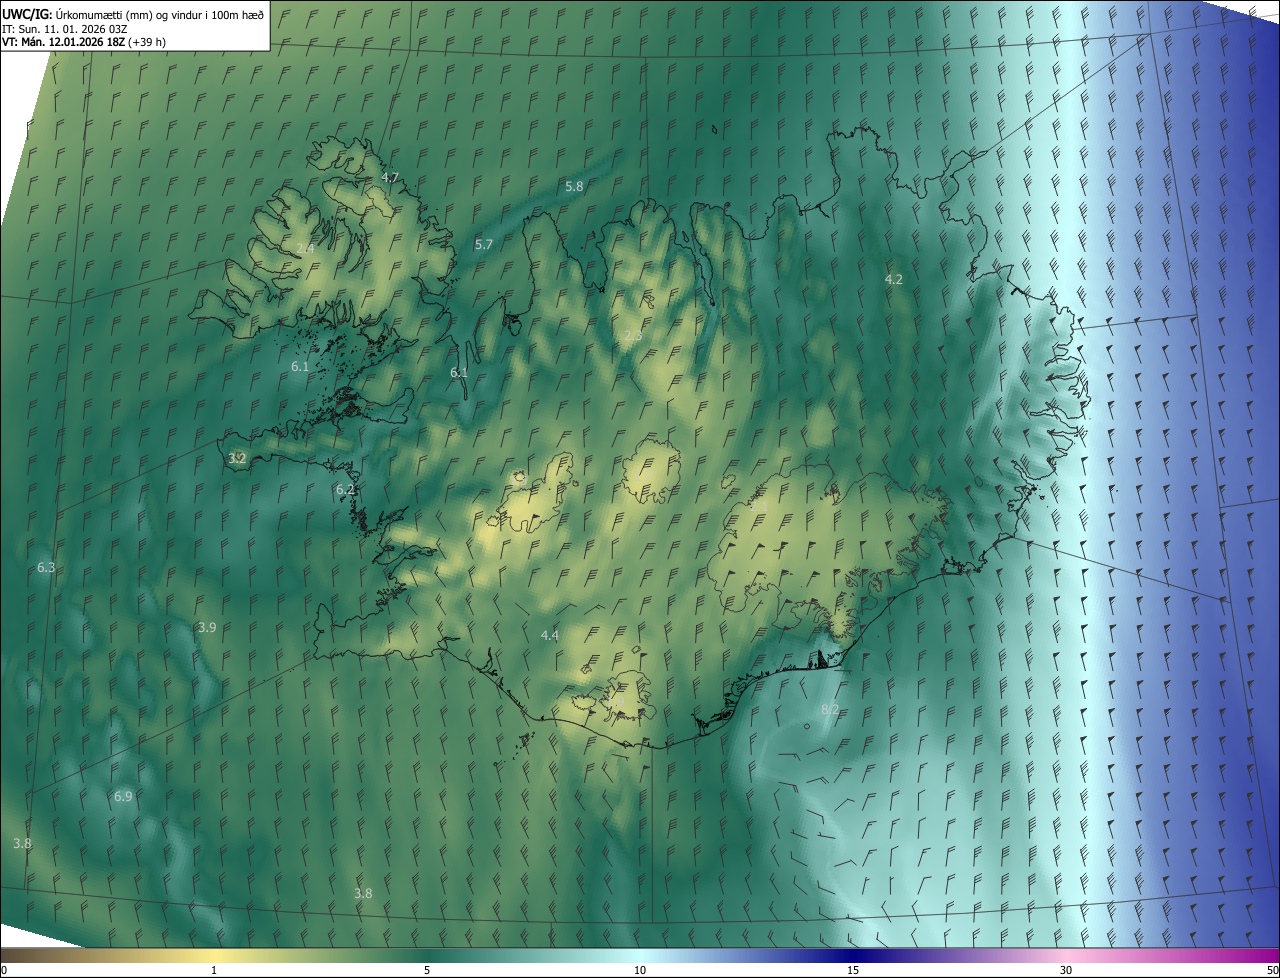This screenshot has width=1280, height=978.
Task: Click the 'VT: Mán. 12.01.2026 18Z' valid time
Action: [63, 42]
